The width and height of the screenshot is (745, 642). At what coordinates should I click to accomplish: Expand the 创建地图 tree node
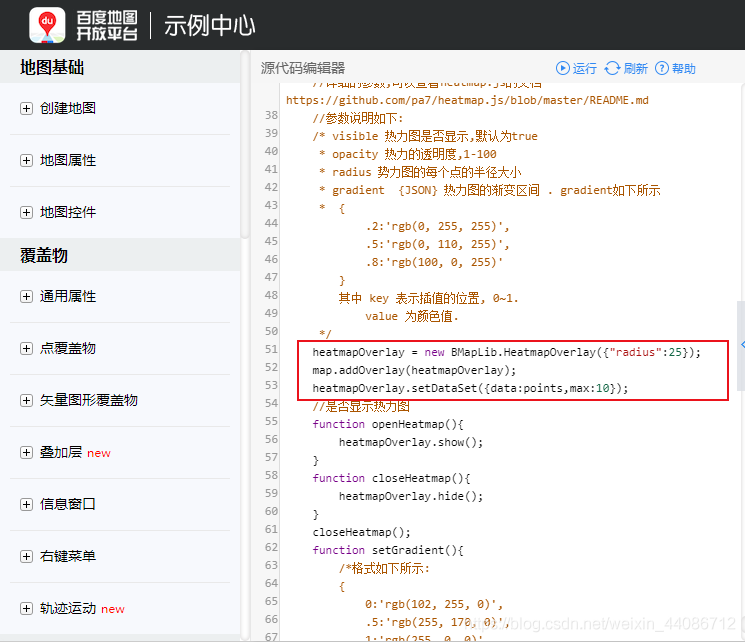tap(26, 108)
